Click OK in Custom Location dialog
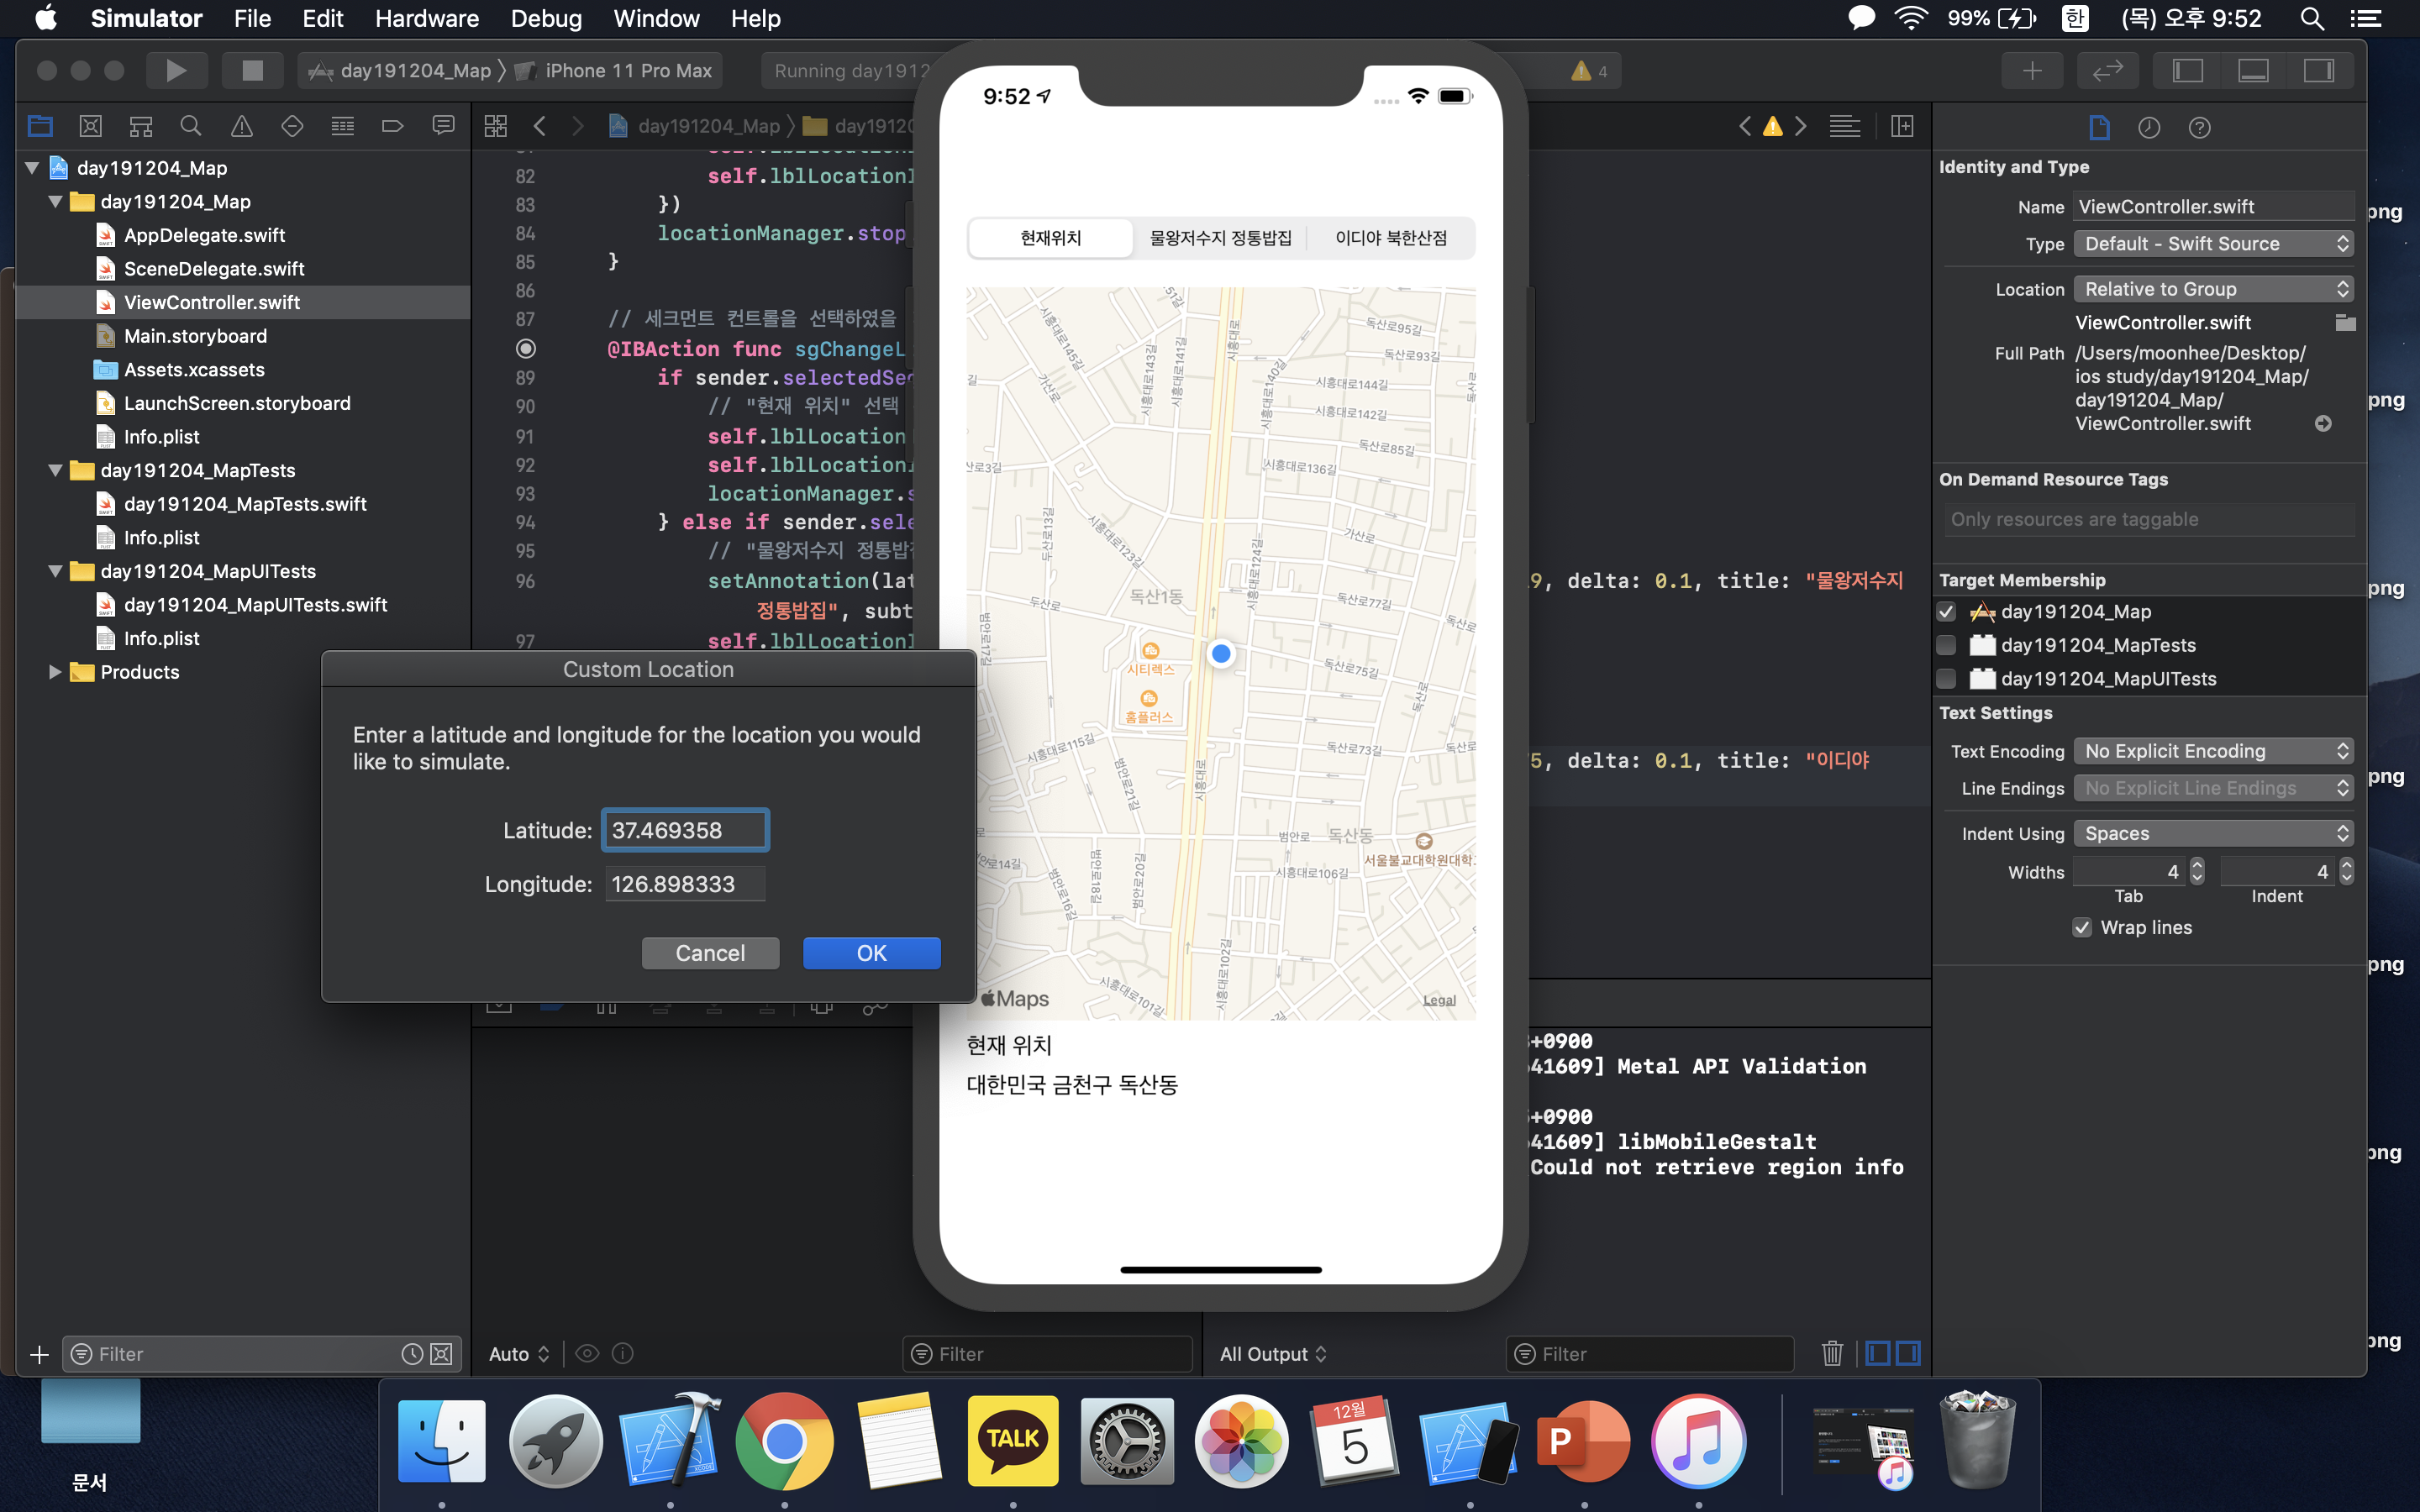 click(871, 953)
